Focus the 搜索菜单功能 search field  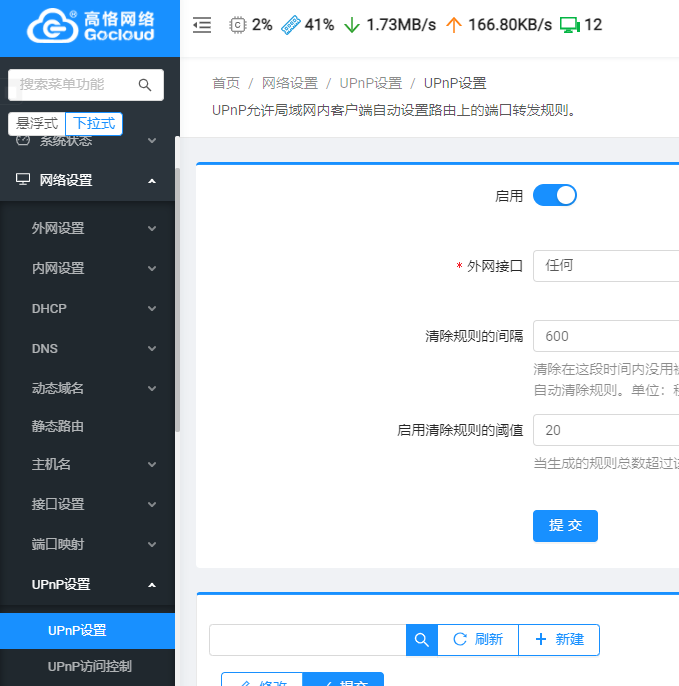tap(86, 85)
